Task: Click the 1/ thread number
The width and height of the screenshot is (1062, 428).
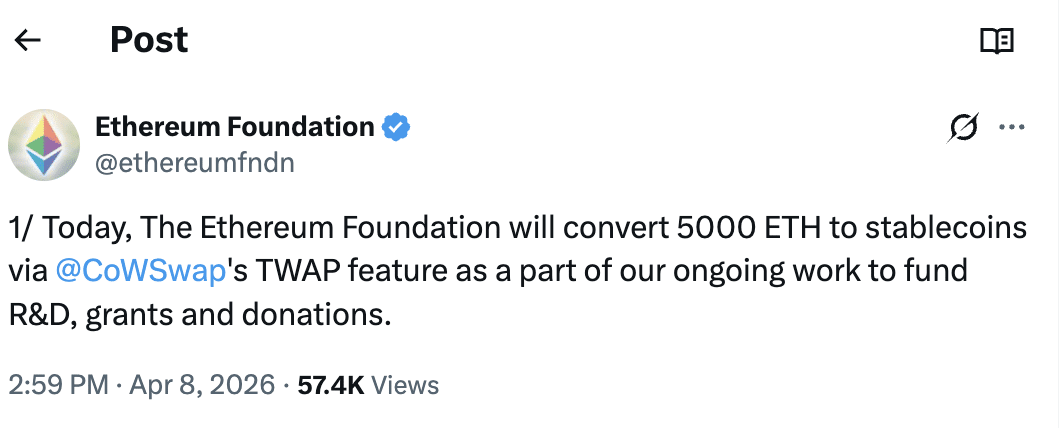Action: coord(23,227)
